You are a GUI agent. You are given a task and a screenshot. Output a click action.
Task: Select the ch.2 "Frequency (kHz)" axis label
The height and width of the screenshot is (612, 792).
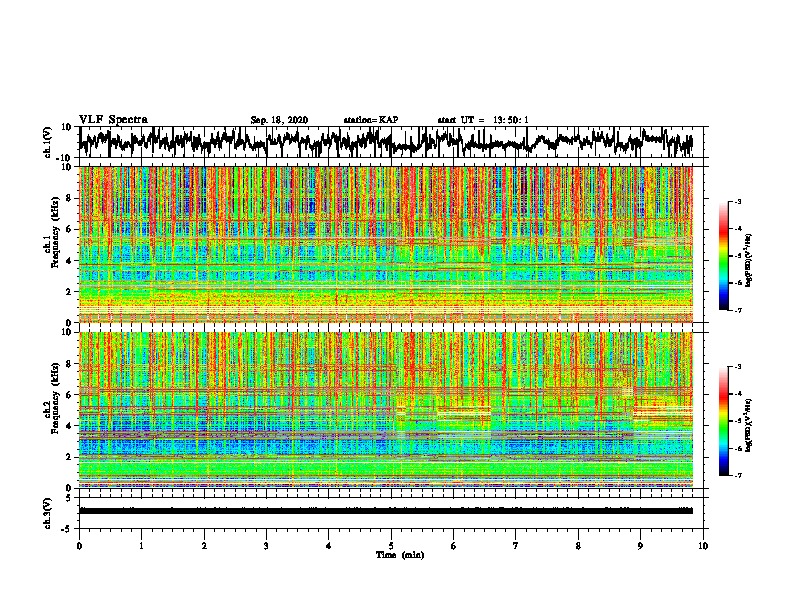tap(56, 398)
